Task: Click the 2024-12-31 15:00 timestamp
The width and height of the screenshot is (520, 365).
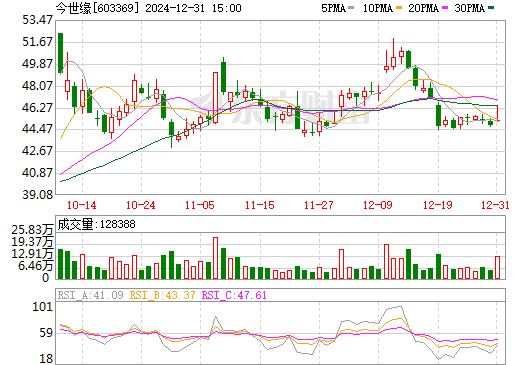Action: tap(193, 8)
